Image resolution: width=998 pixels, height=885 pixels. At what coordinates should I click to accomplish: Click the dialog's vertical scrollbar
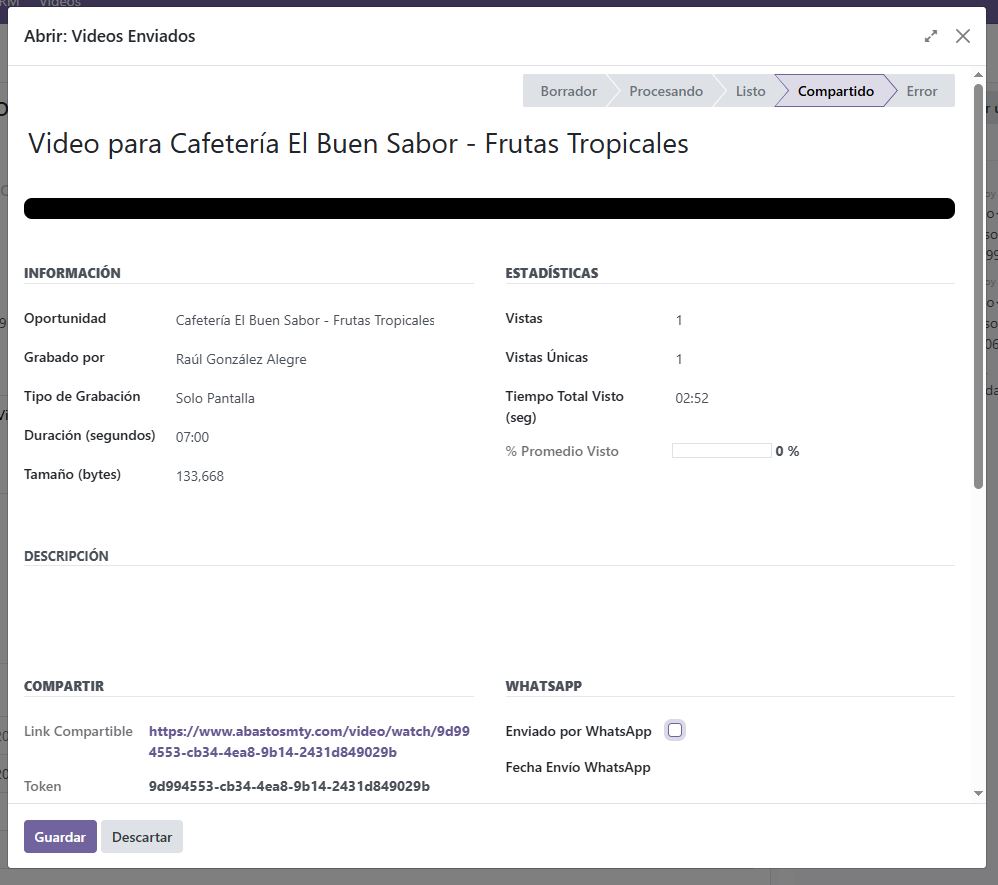point(979,300)
